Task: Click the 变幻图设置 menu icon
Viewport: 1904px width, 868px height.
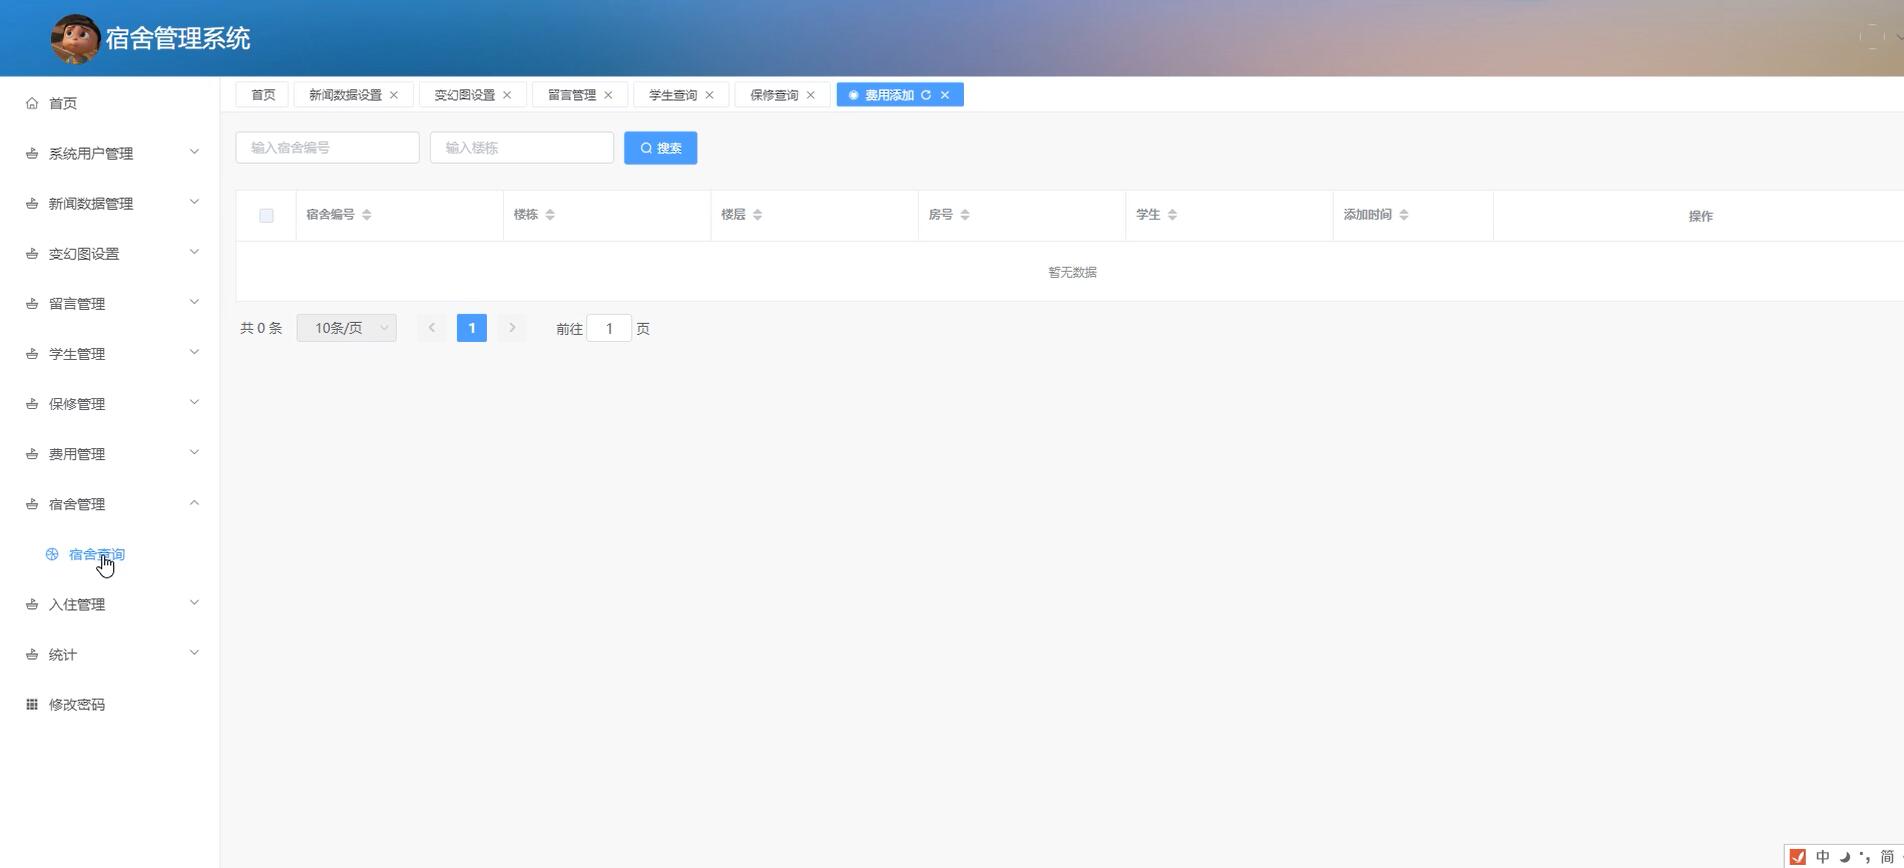Action: tap(32, 253)
